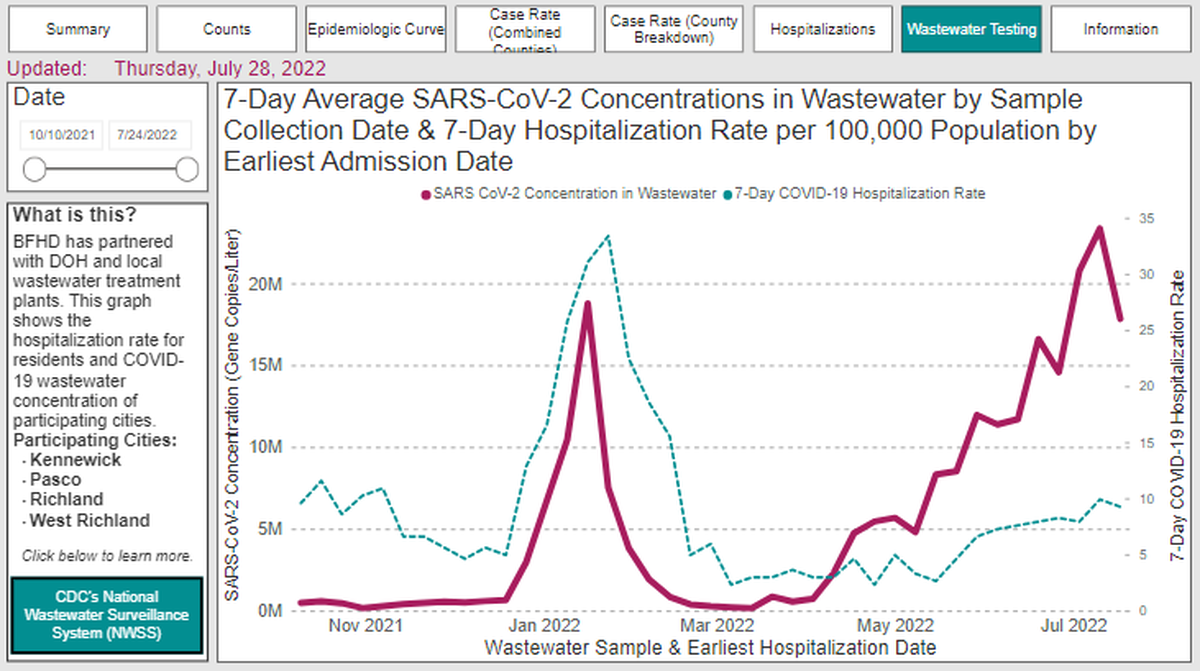Toggle 7-Day COVID-19 Hospitalization Rate legend entry
1200x671 pixels.
click(x=854, y=194)
